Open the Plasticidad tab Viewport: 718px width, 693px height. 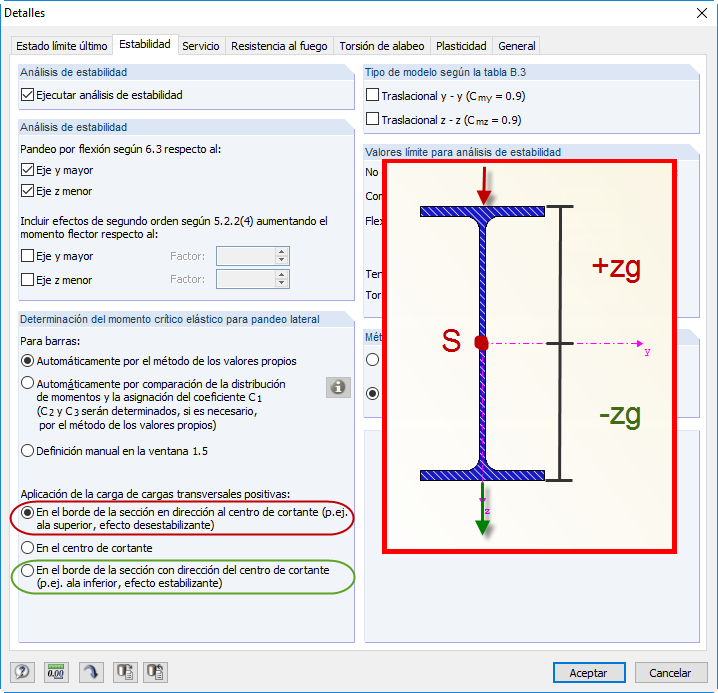point(461,46)
